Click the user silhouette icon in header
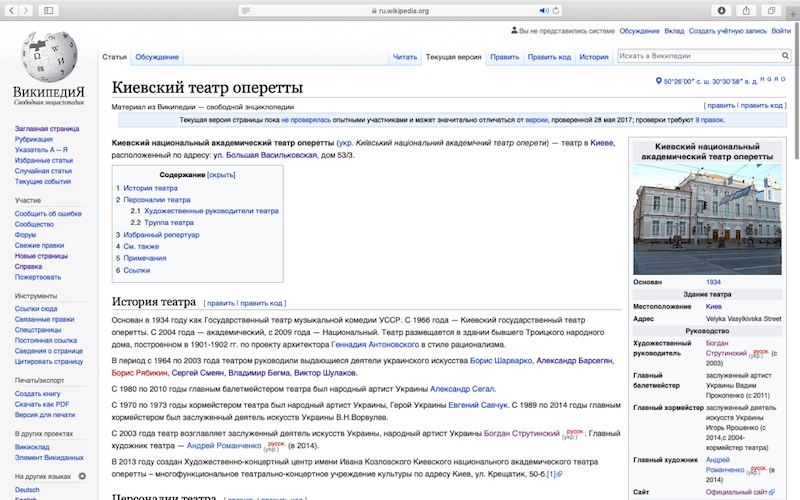 pyautogui.click(x=514, y=31)
